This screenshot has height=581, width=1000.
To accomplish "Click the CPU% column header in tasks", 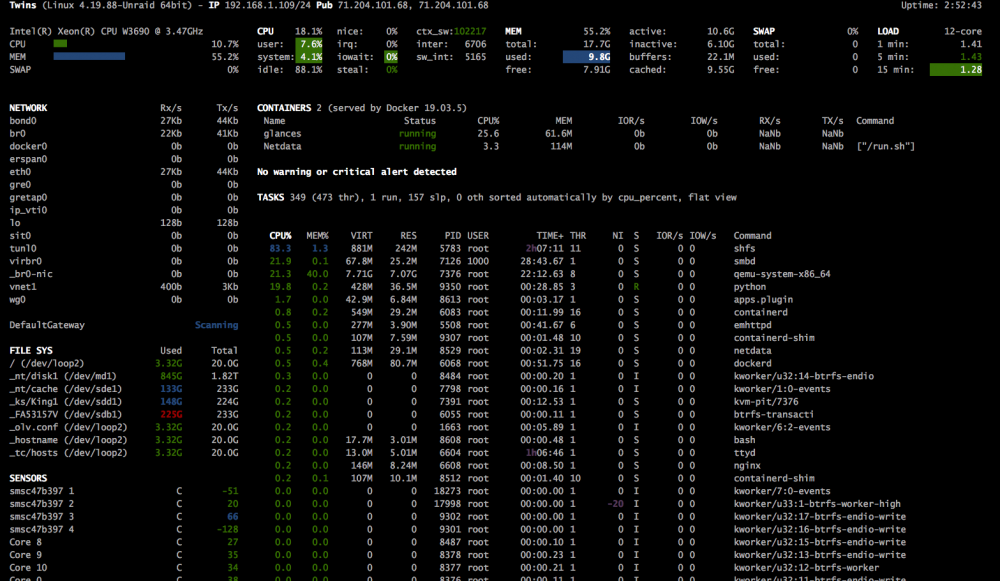I will pyautogui.click(x=280, y=235).
